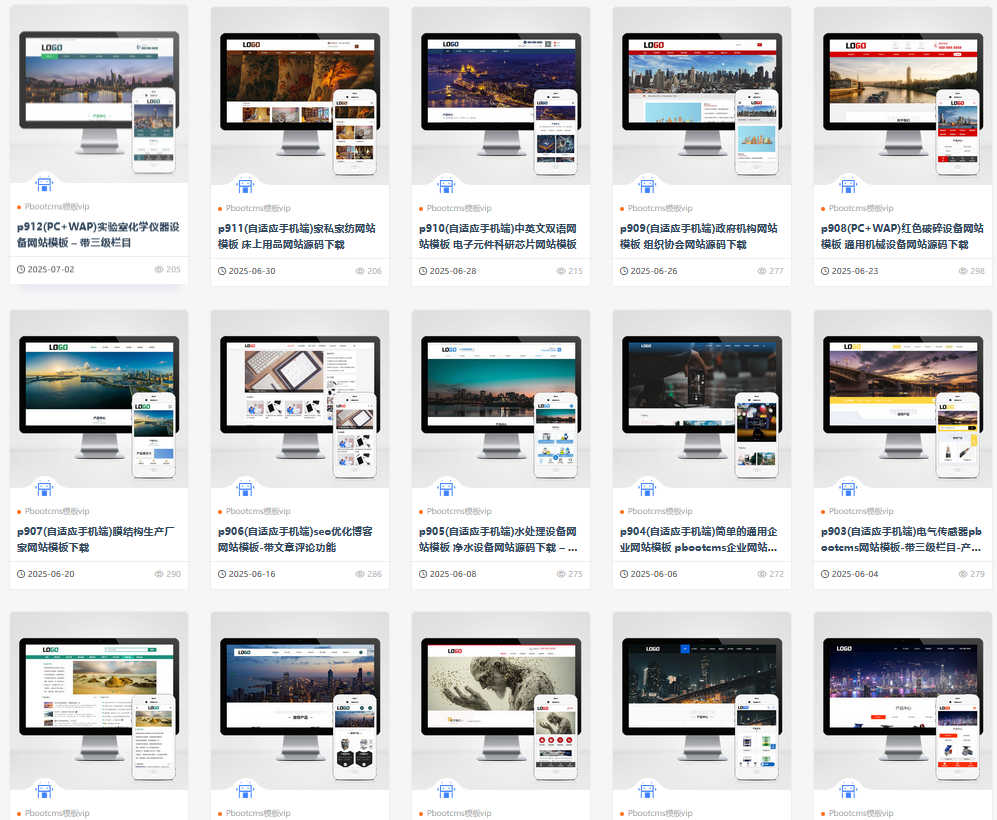This screenshot has width=997, height=820.
Task: Click the clock icon beside 2025-06-30
Action: 222,271
